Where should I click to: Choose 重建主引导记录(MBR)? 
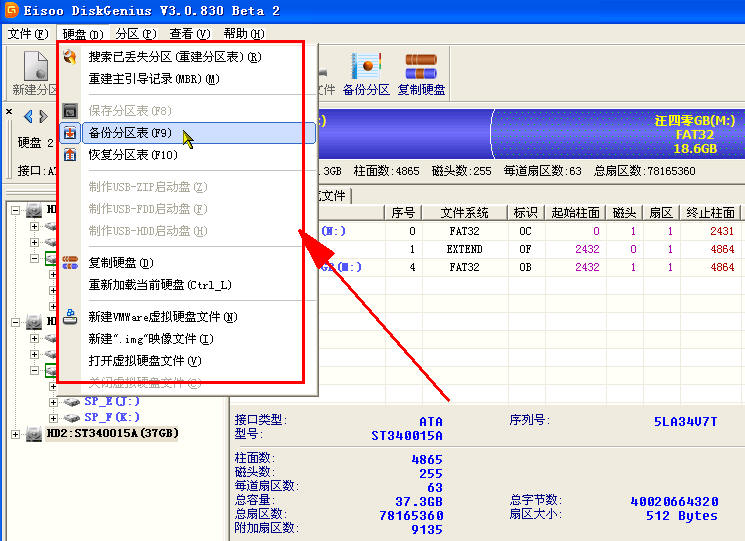point(153,79)
